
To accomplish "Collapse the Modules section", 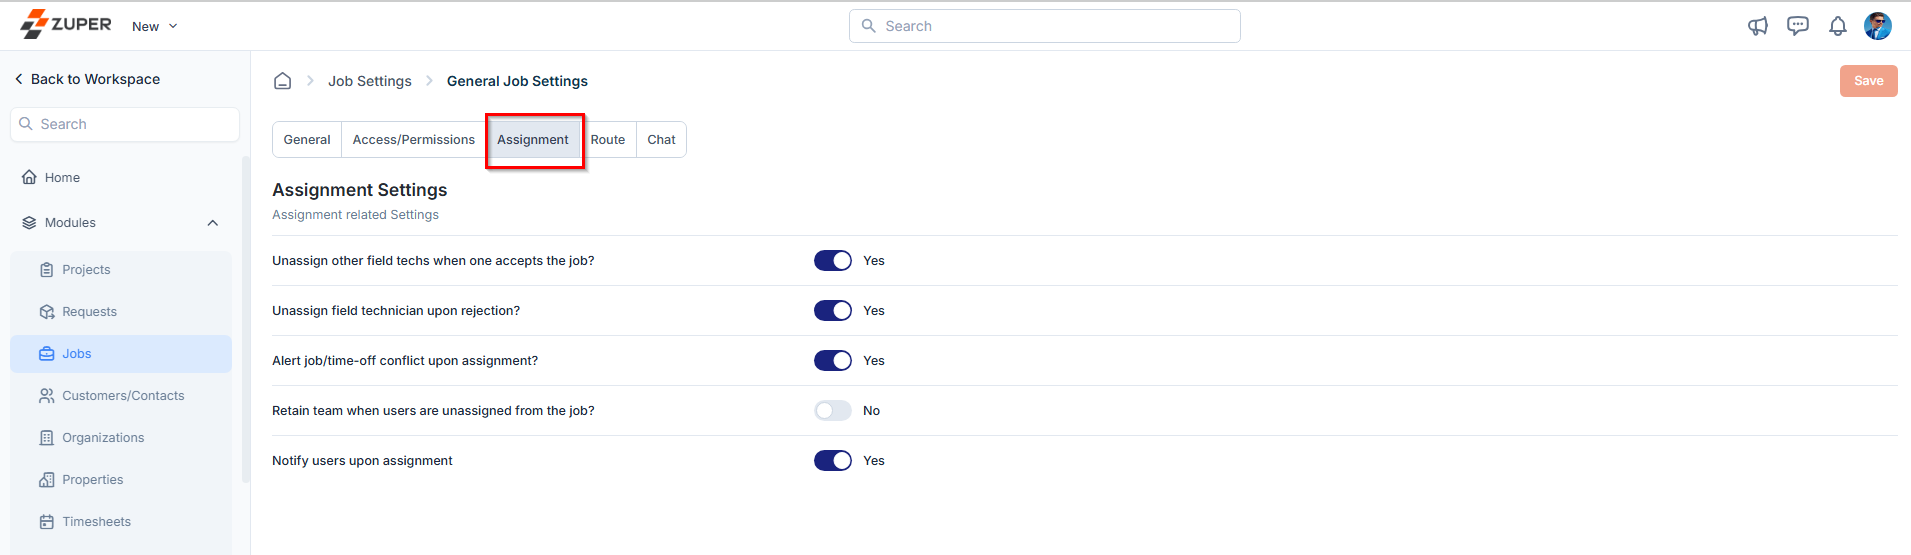I will [212, 223].
